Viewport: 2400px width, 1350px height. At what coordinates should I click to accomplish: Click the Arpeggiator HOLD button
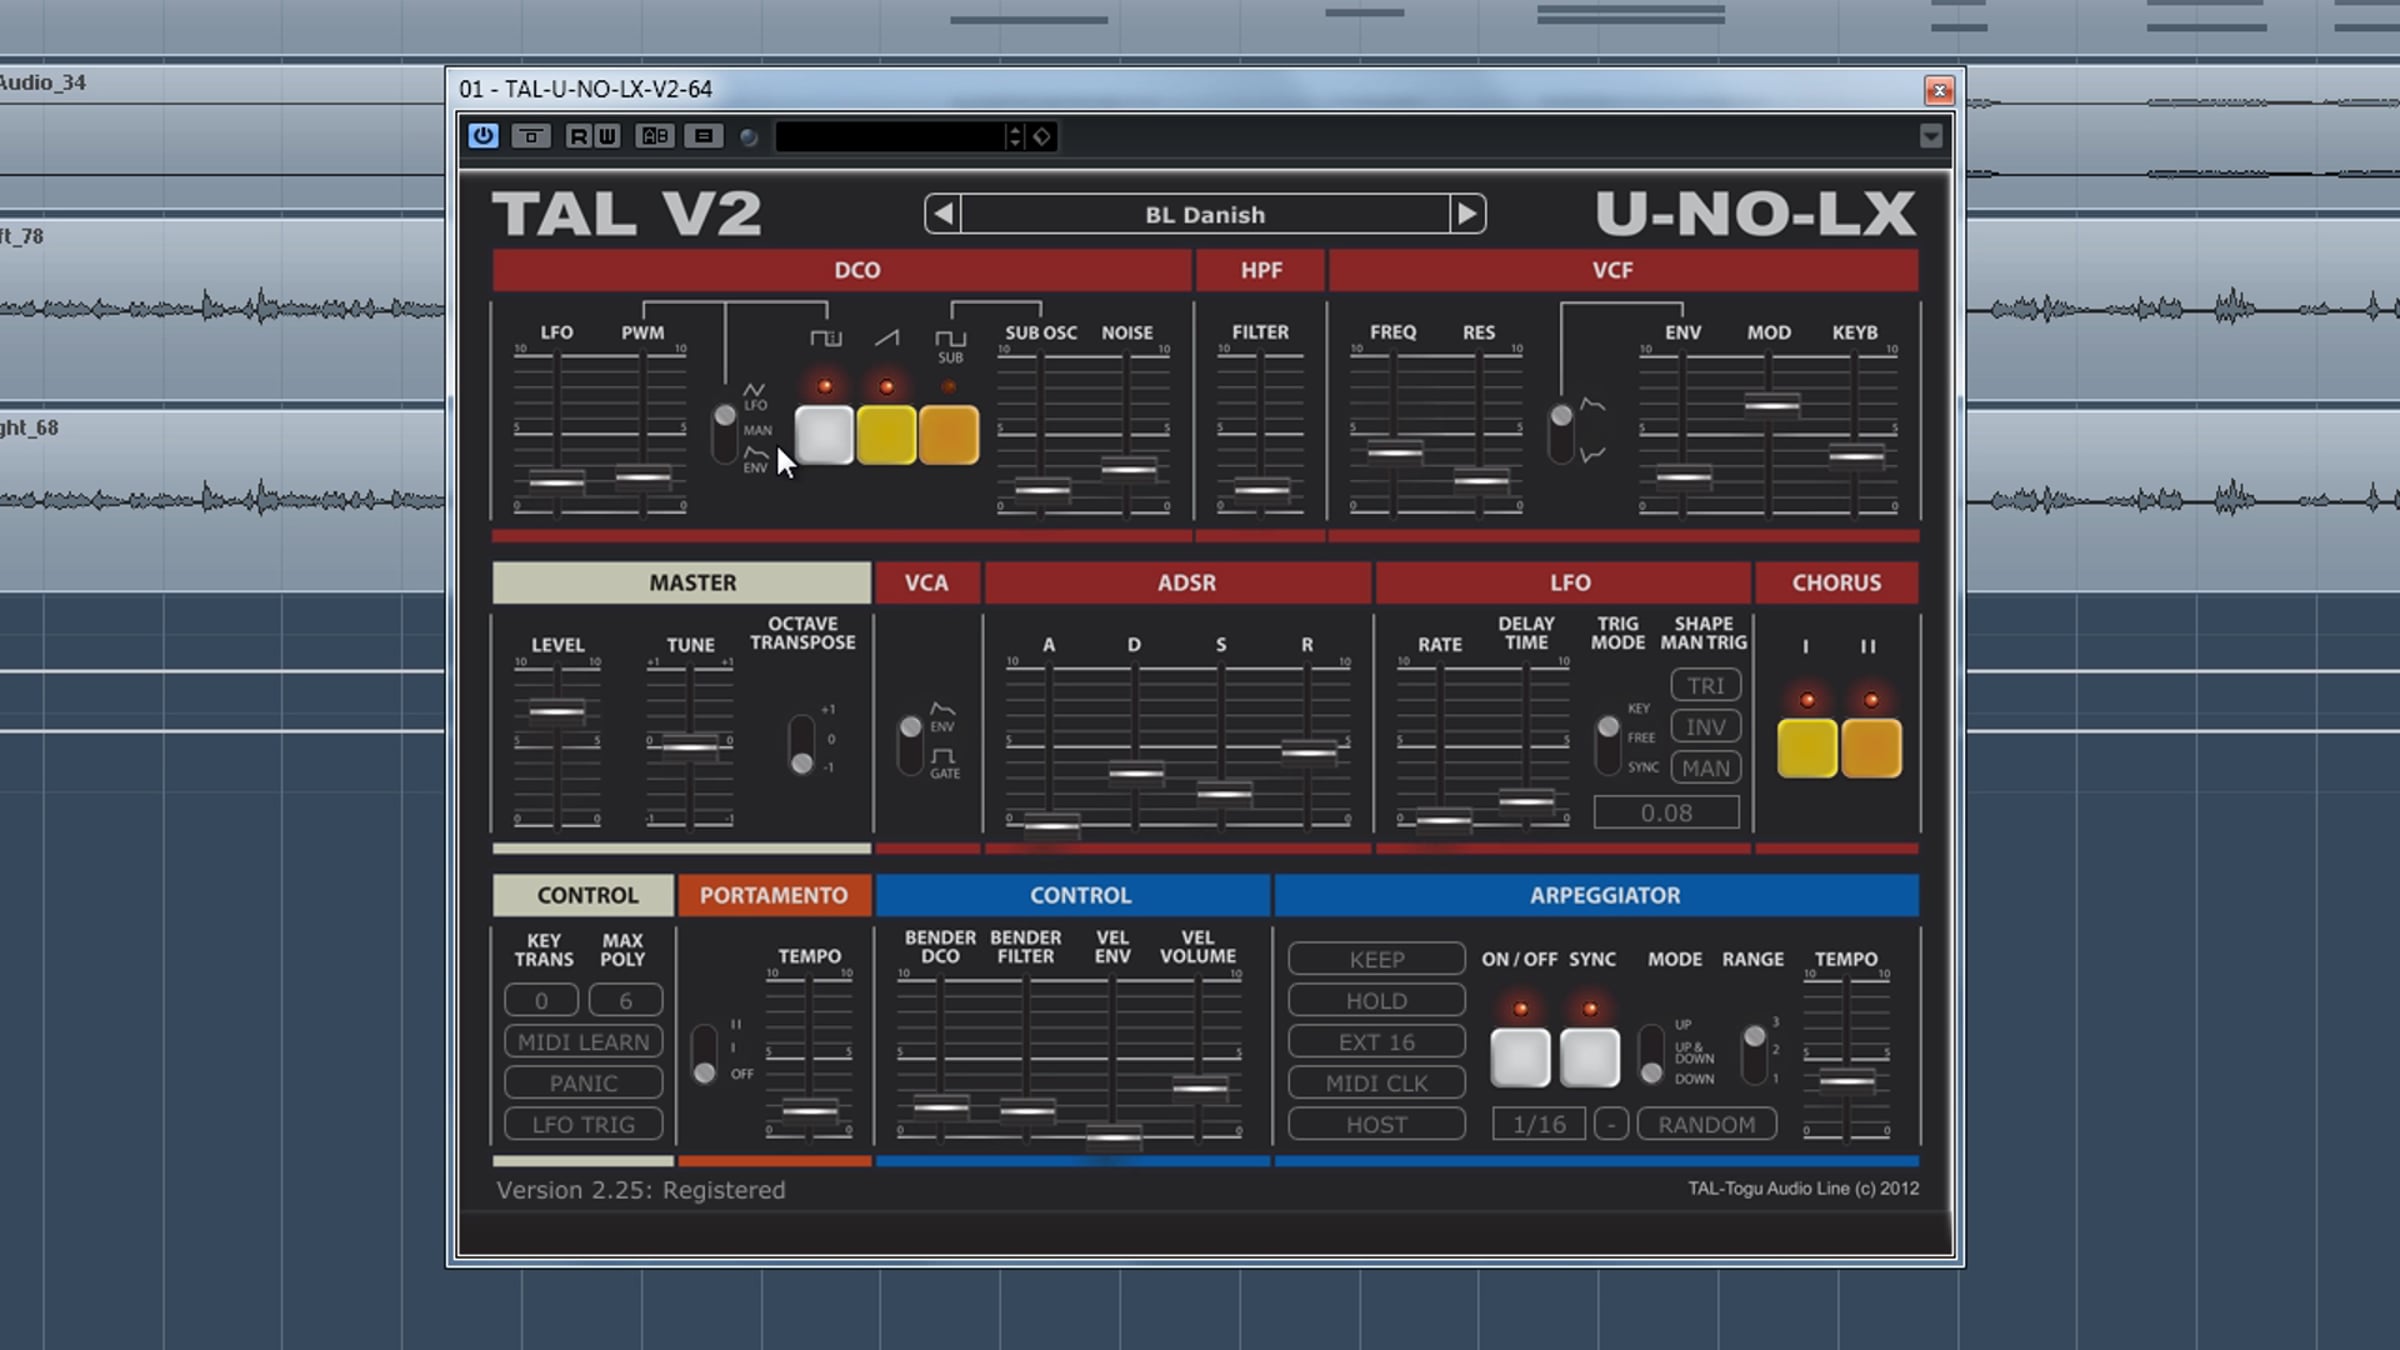[1377, 1001]
